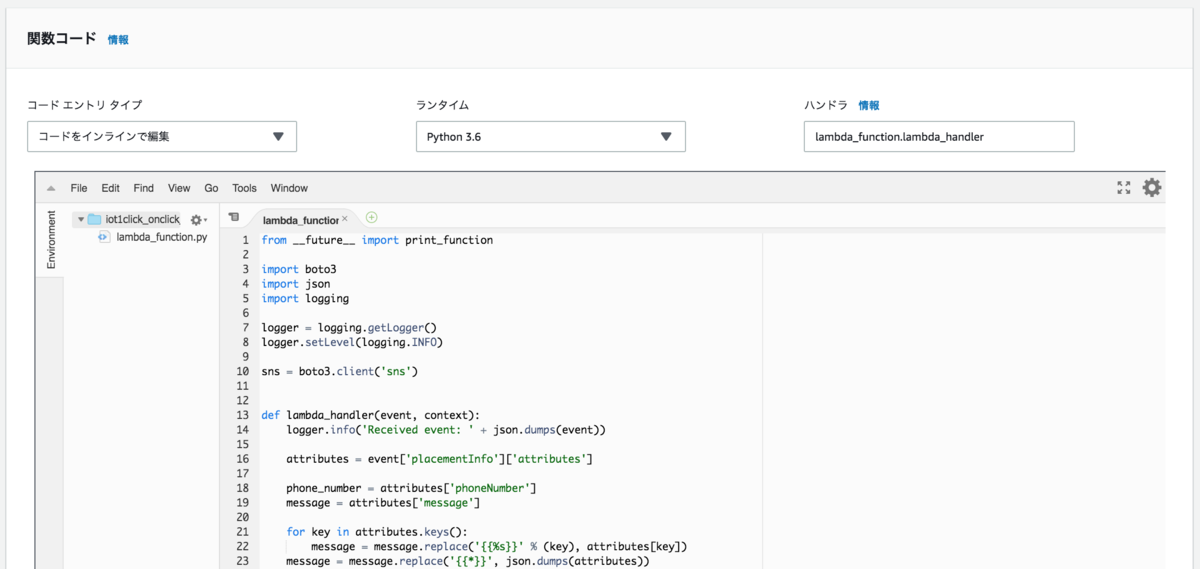This screenshot has height=569, width=1200.
Task: Open the File menu
Action: coord(79,188)
